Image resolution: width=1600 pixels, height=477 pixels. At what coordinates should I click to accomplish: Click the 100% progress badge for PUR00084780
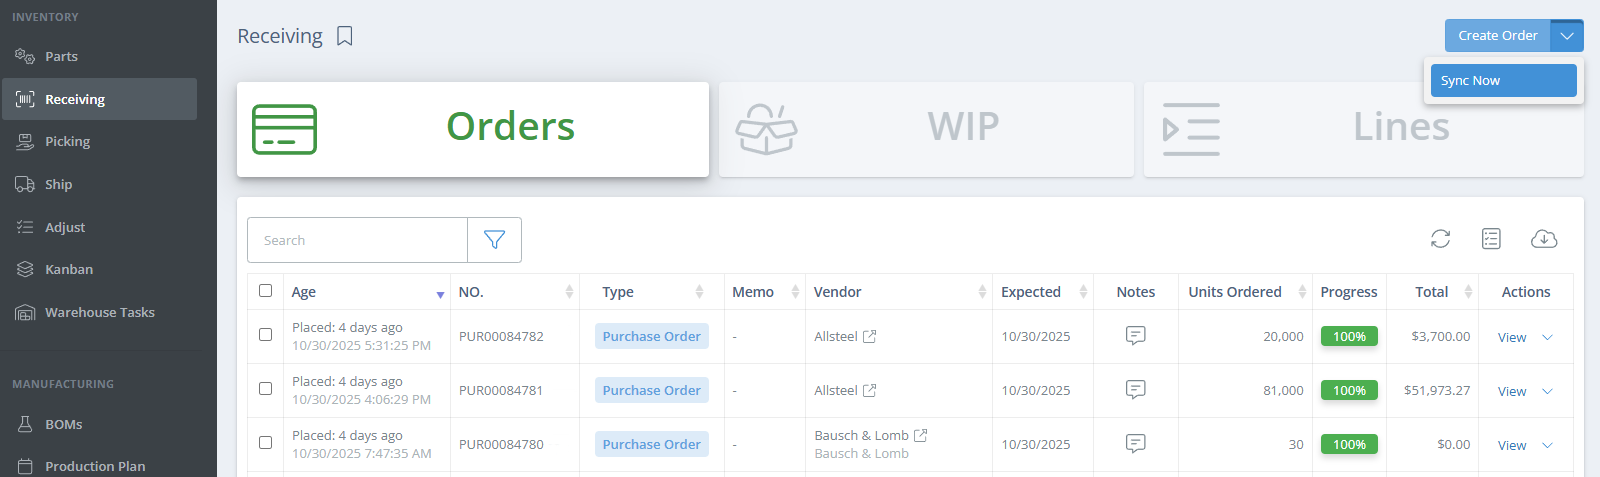(x=1349, y=444)
